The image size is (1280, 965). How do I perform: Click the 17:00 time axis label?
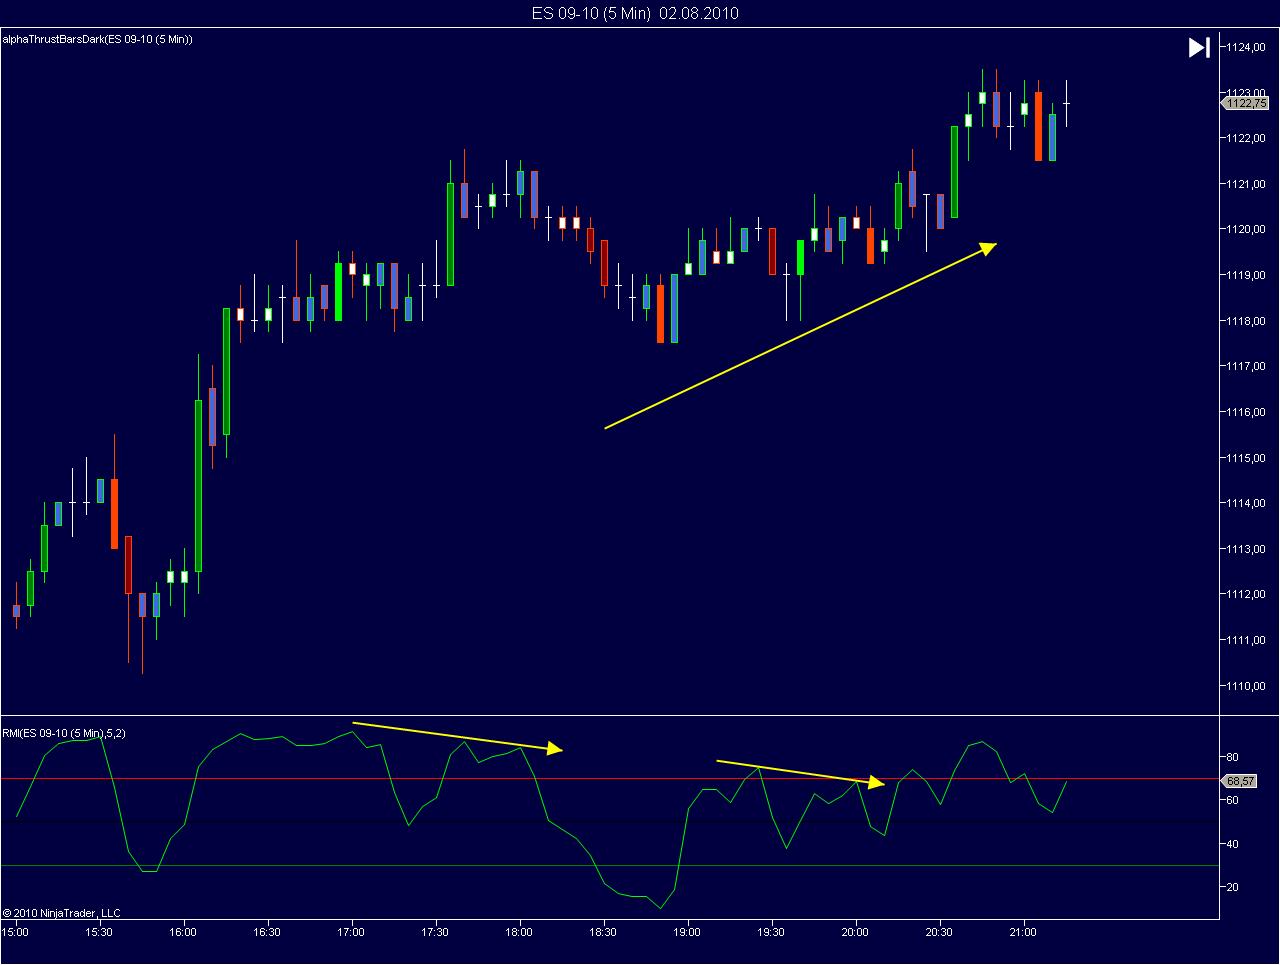[x=350, y=932]
